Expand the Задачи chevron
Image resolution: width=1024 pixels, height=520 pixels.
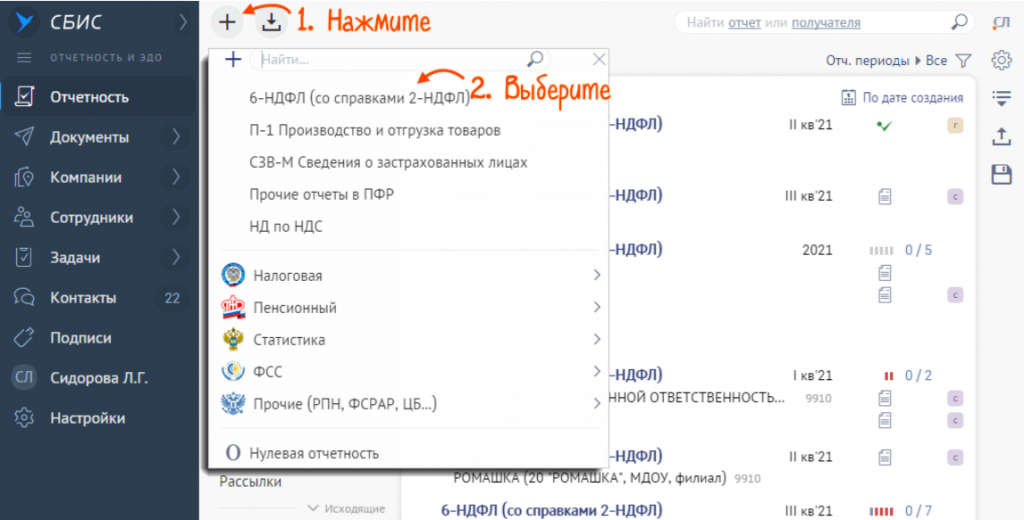point(176,257)
